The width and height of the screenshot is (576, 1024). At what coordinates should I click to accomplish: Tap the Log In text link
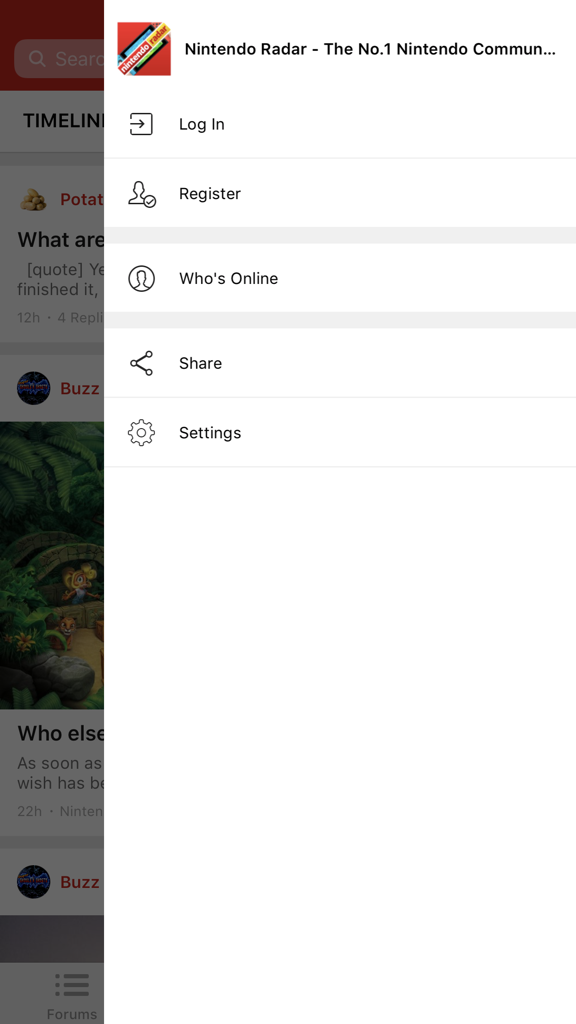point(201,123)
